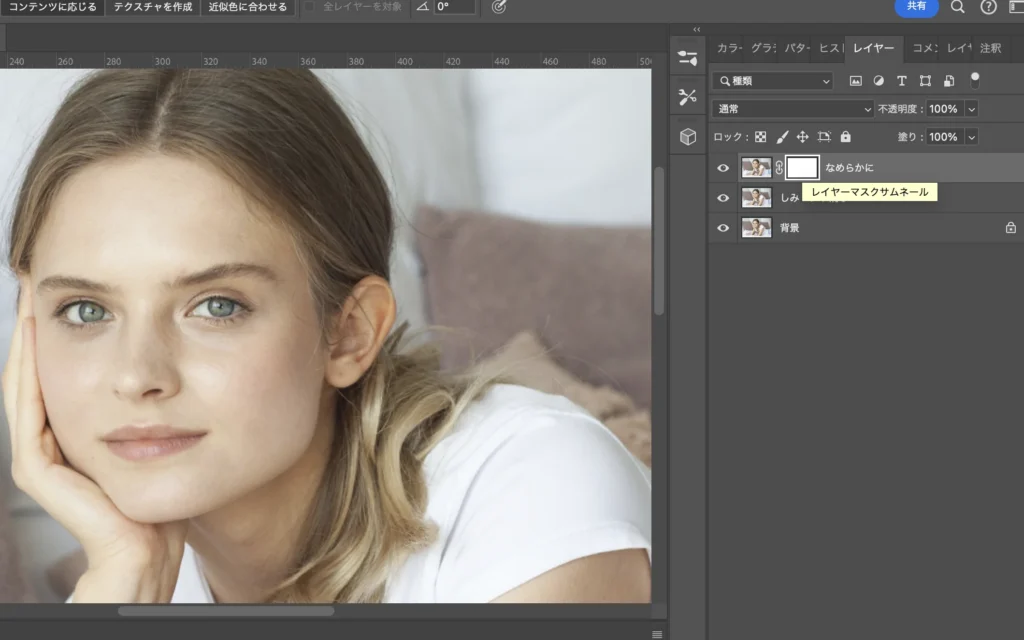Click the 共有 share button

(916, 7)
